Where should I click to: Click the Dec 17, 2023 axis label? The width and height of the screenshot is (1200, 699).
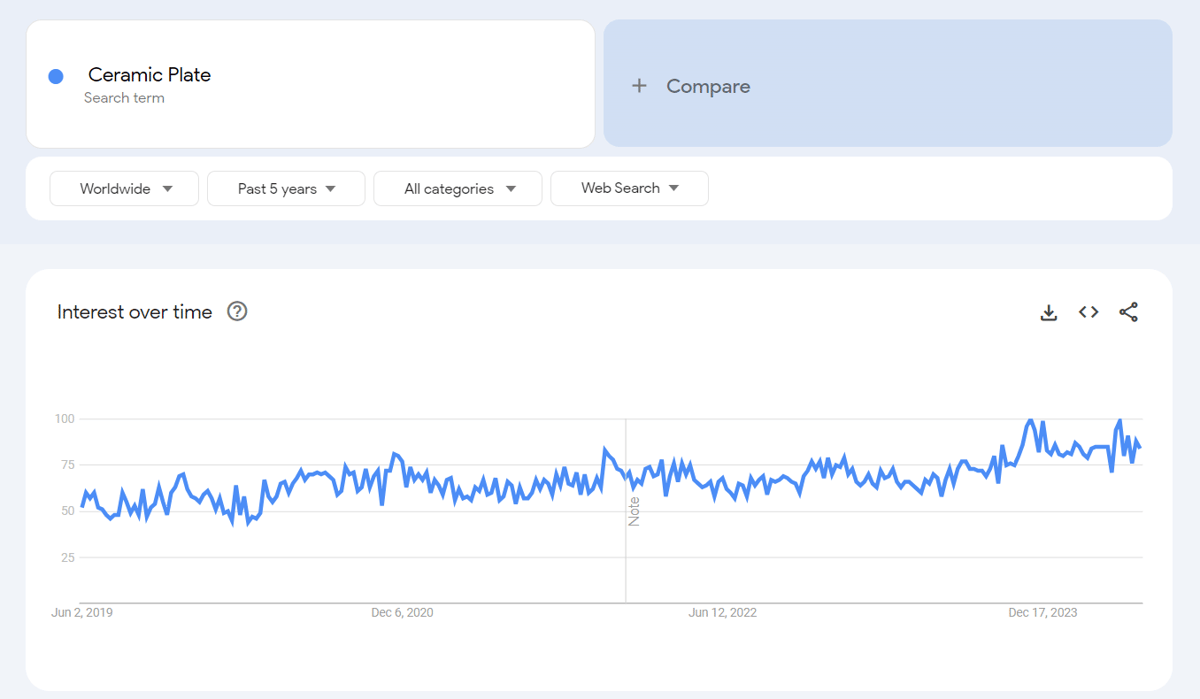tap(1043, 612)
